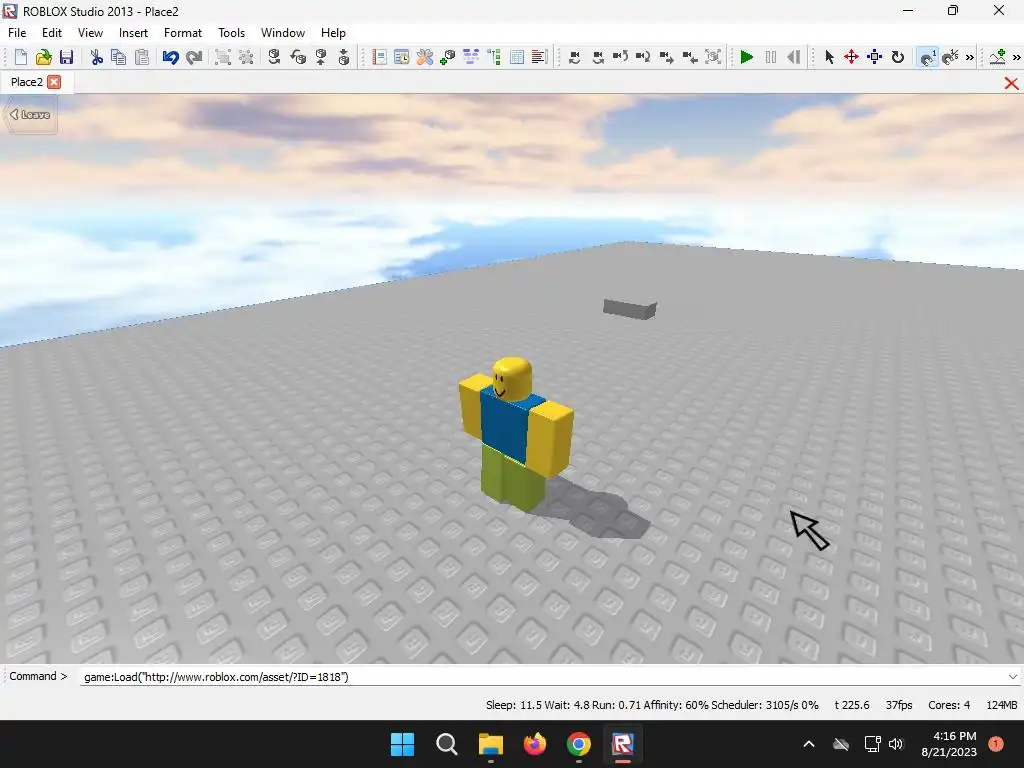Image resolution: width=1024 pixels, height=768 pixels.
Task: Click the Insert object cube-plus icon
Action: pos(448,57)
